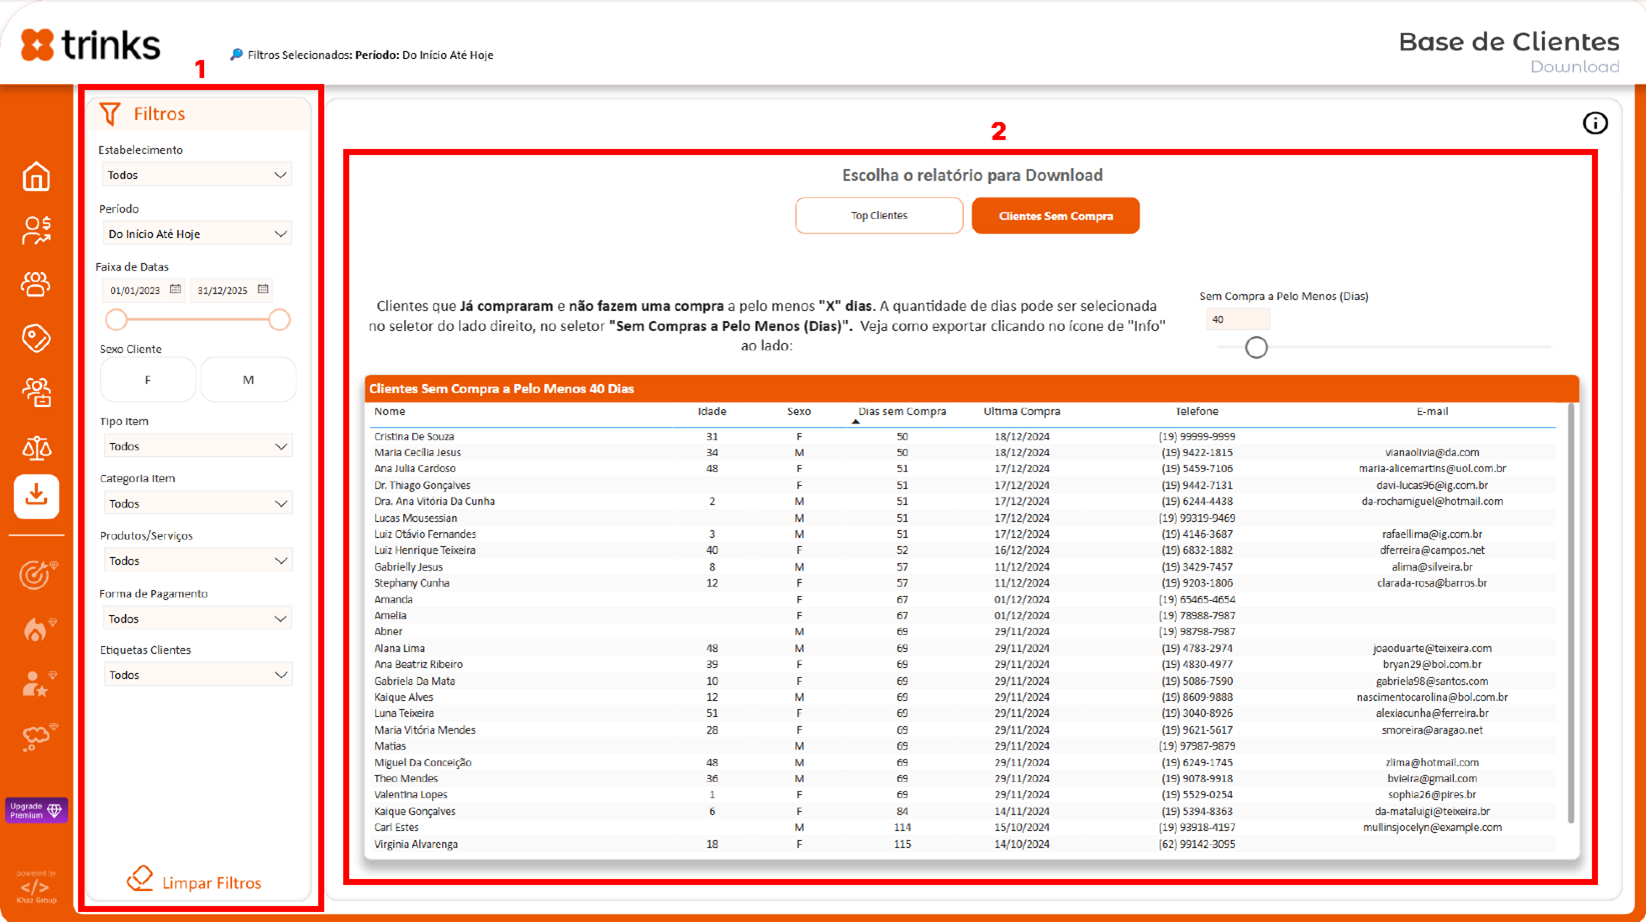Open the price tag icon page
The height and width of the screenshot is (922, 1646).
tap(36, 338)
